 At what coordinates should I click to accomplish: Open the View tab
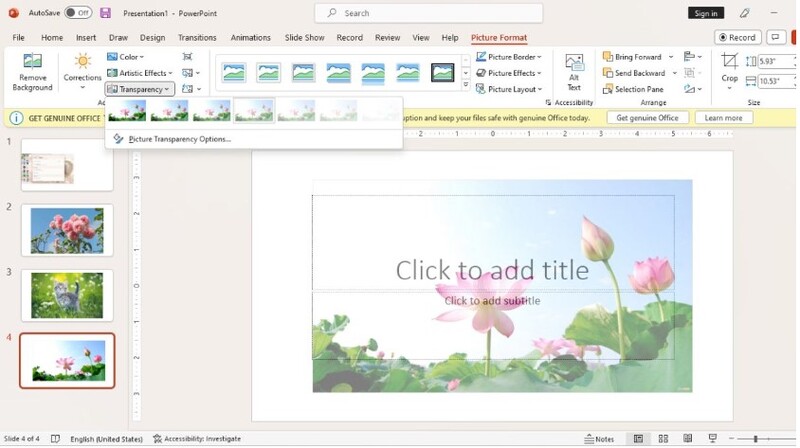click(420, 38)
